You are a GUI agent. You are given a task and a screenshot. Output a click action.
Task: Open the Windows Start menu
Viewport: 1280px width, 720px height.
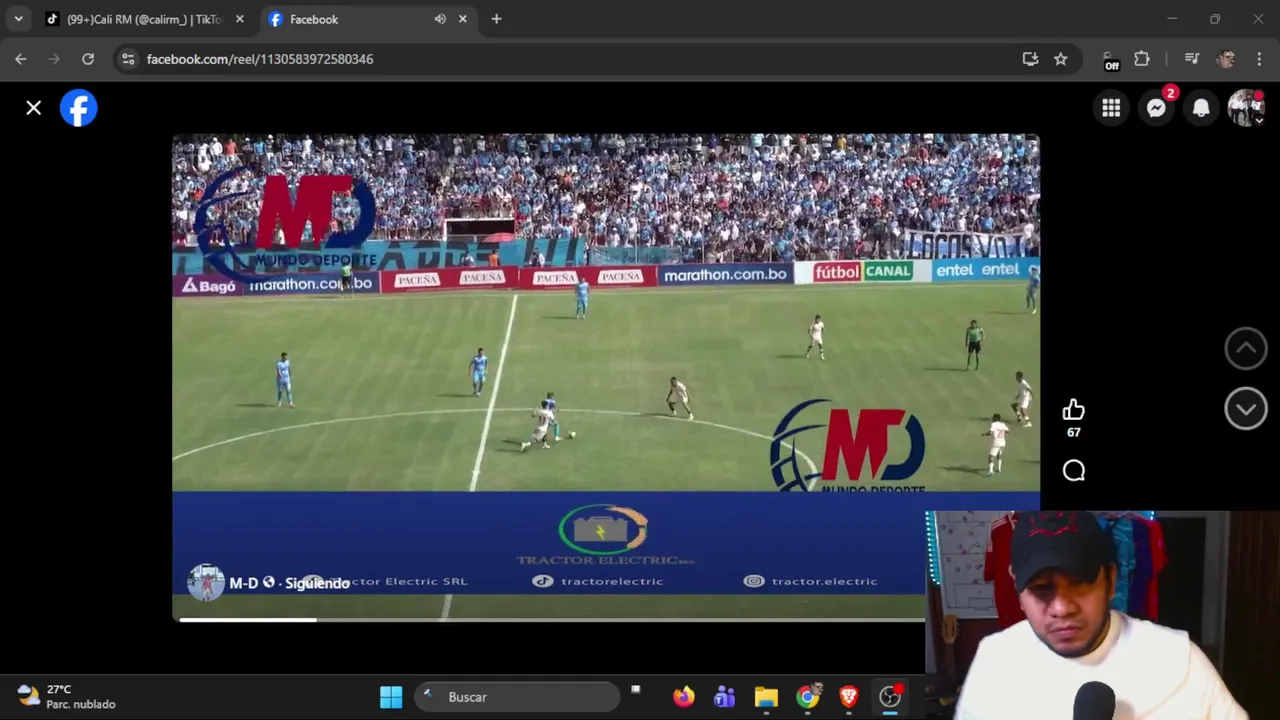(x=391, y=697)
